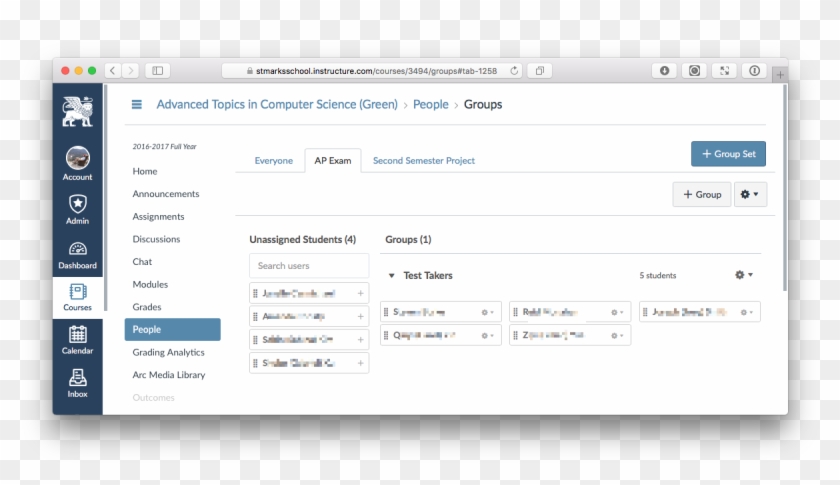This screenshot has height=485, width=840.
Task: Toggle course navigation with the hamburger icon
Action: tap(137, 104)
